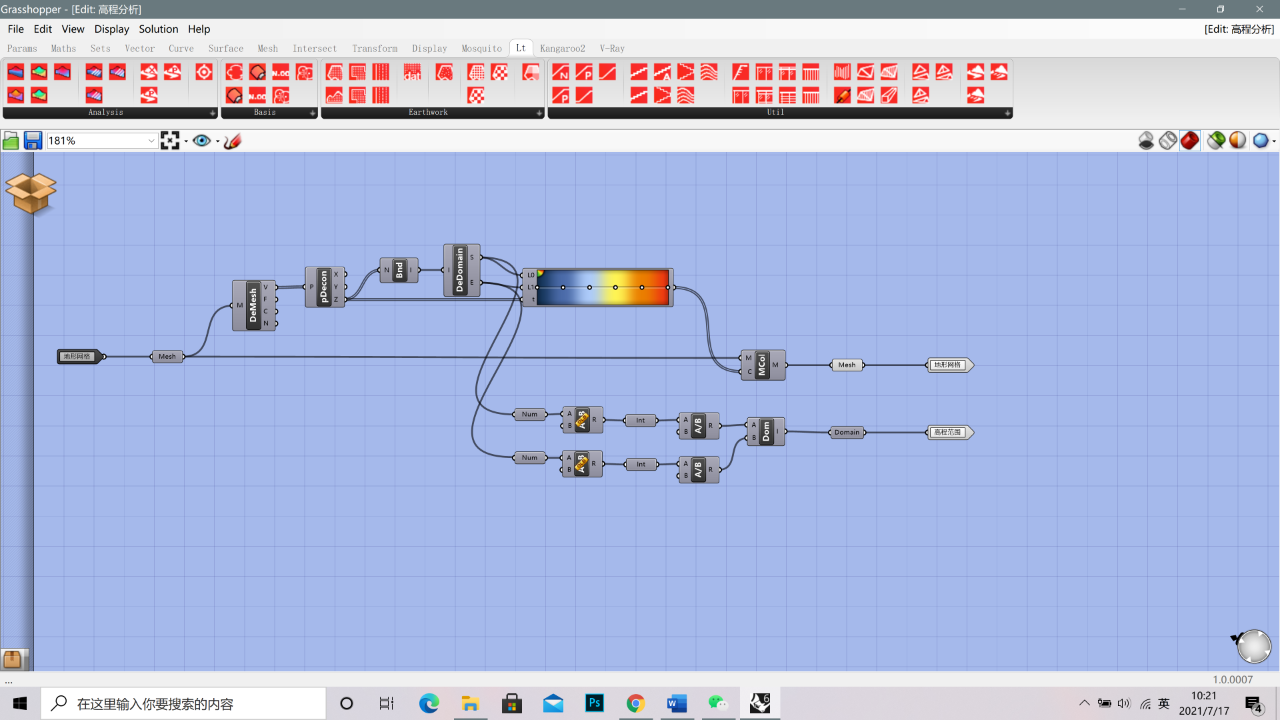
Task: Enable shaded preview red cylinder
Action: pyautogui.click(x=1189, y=141)
